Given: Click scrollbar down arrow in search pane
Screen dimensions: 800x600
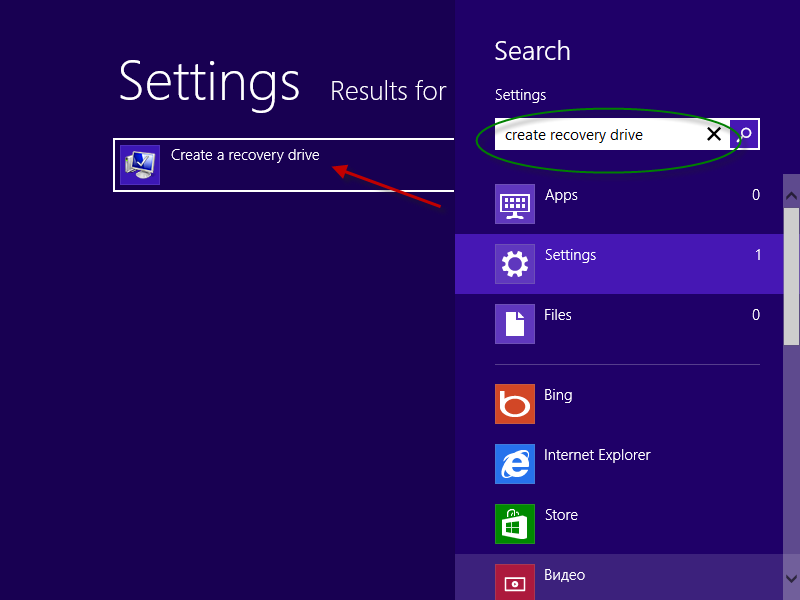Looking at the screenshot, I should 791,579.
